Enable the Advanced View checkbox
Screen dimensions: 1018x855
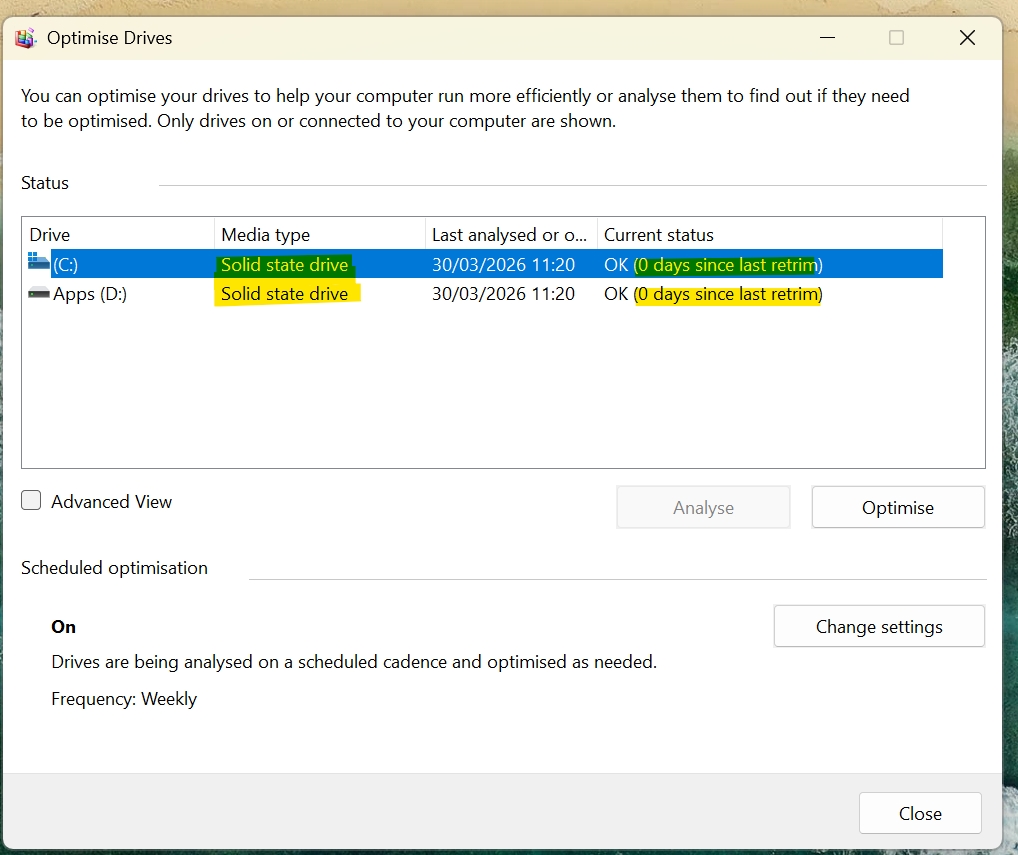(x=32, y=502)
